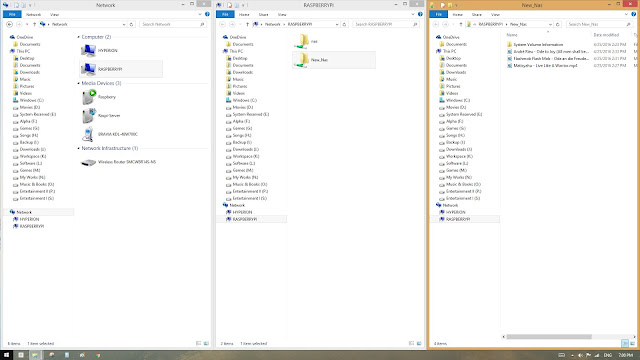Open help in the New_Nas window
640x360 pixels.
click(x=634, y=14)
